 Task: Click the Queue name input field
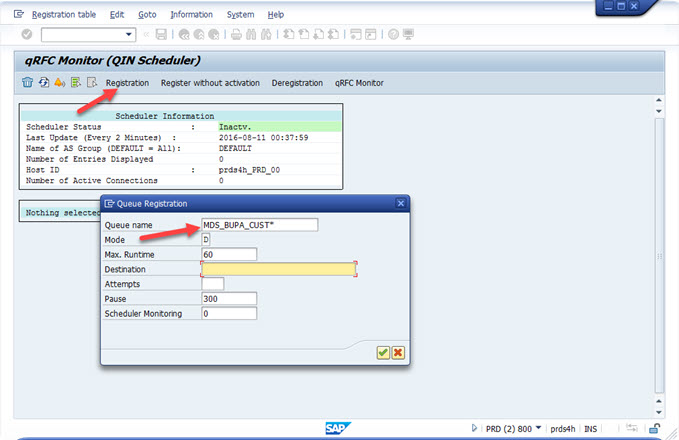click(x=259, y=225)
